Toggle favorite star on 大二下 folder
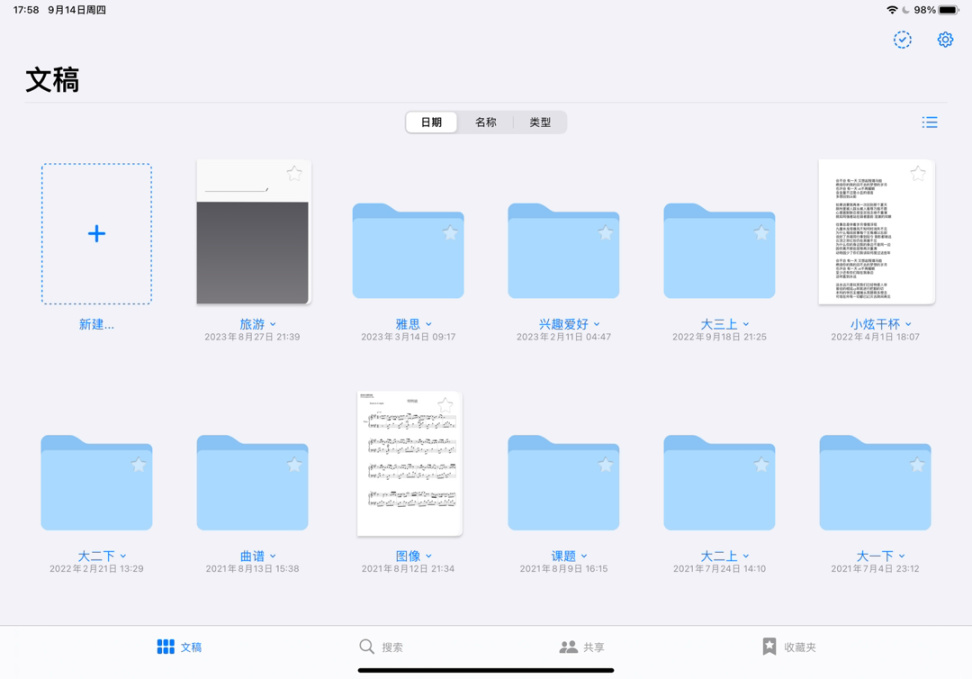 click(139, 465)
